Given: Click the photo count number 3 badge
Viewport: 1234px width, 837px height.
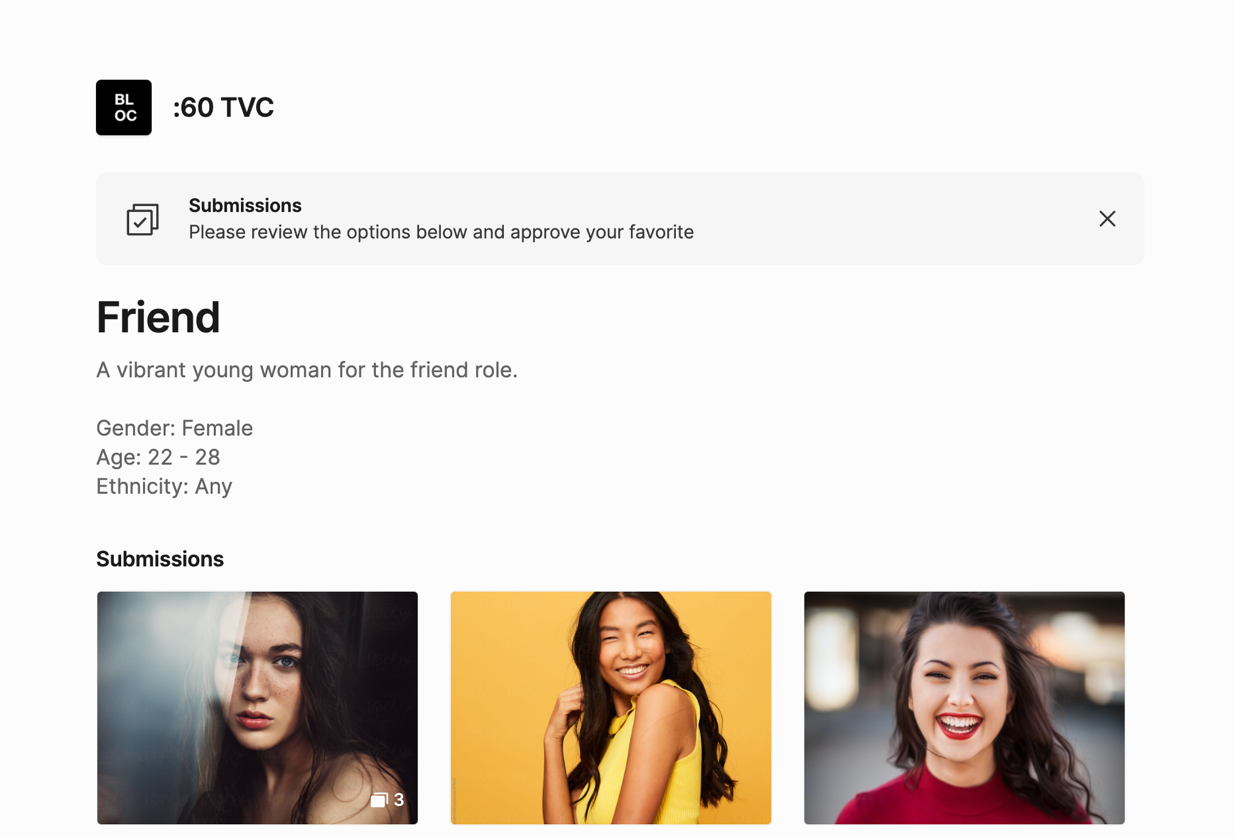Looking at the screenshot, I should [399, 800].
